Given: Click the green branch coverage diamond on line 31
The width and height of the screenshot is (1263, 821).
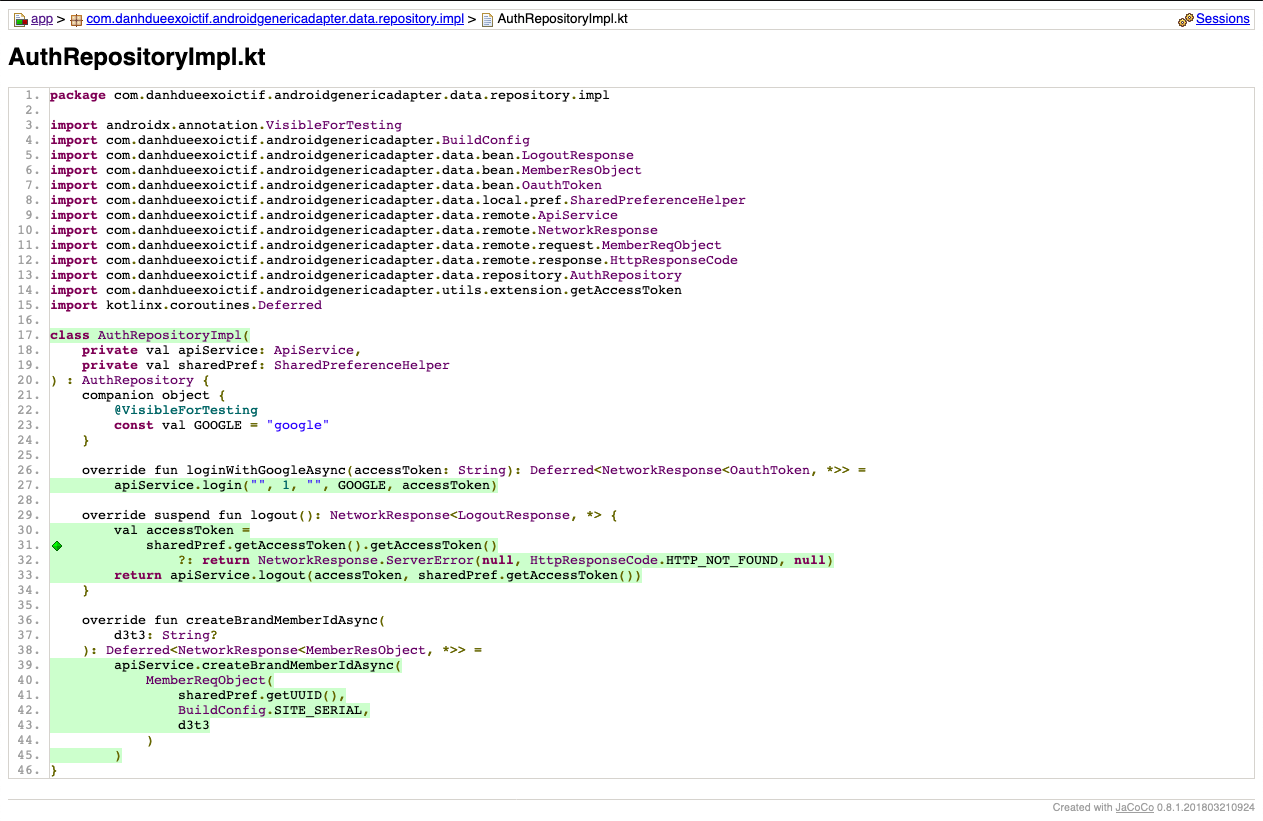Looking at the screenshot, I should pos(57,546).
